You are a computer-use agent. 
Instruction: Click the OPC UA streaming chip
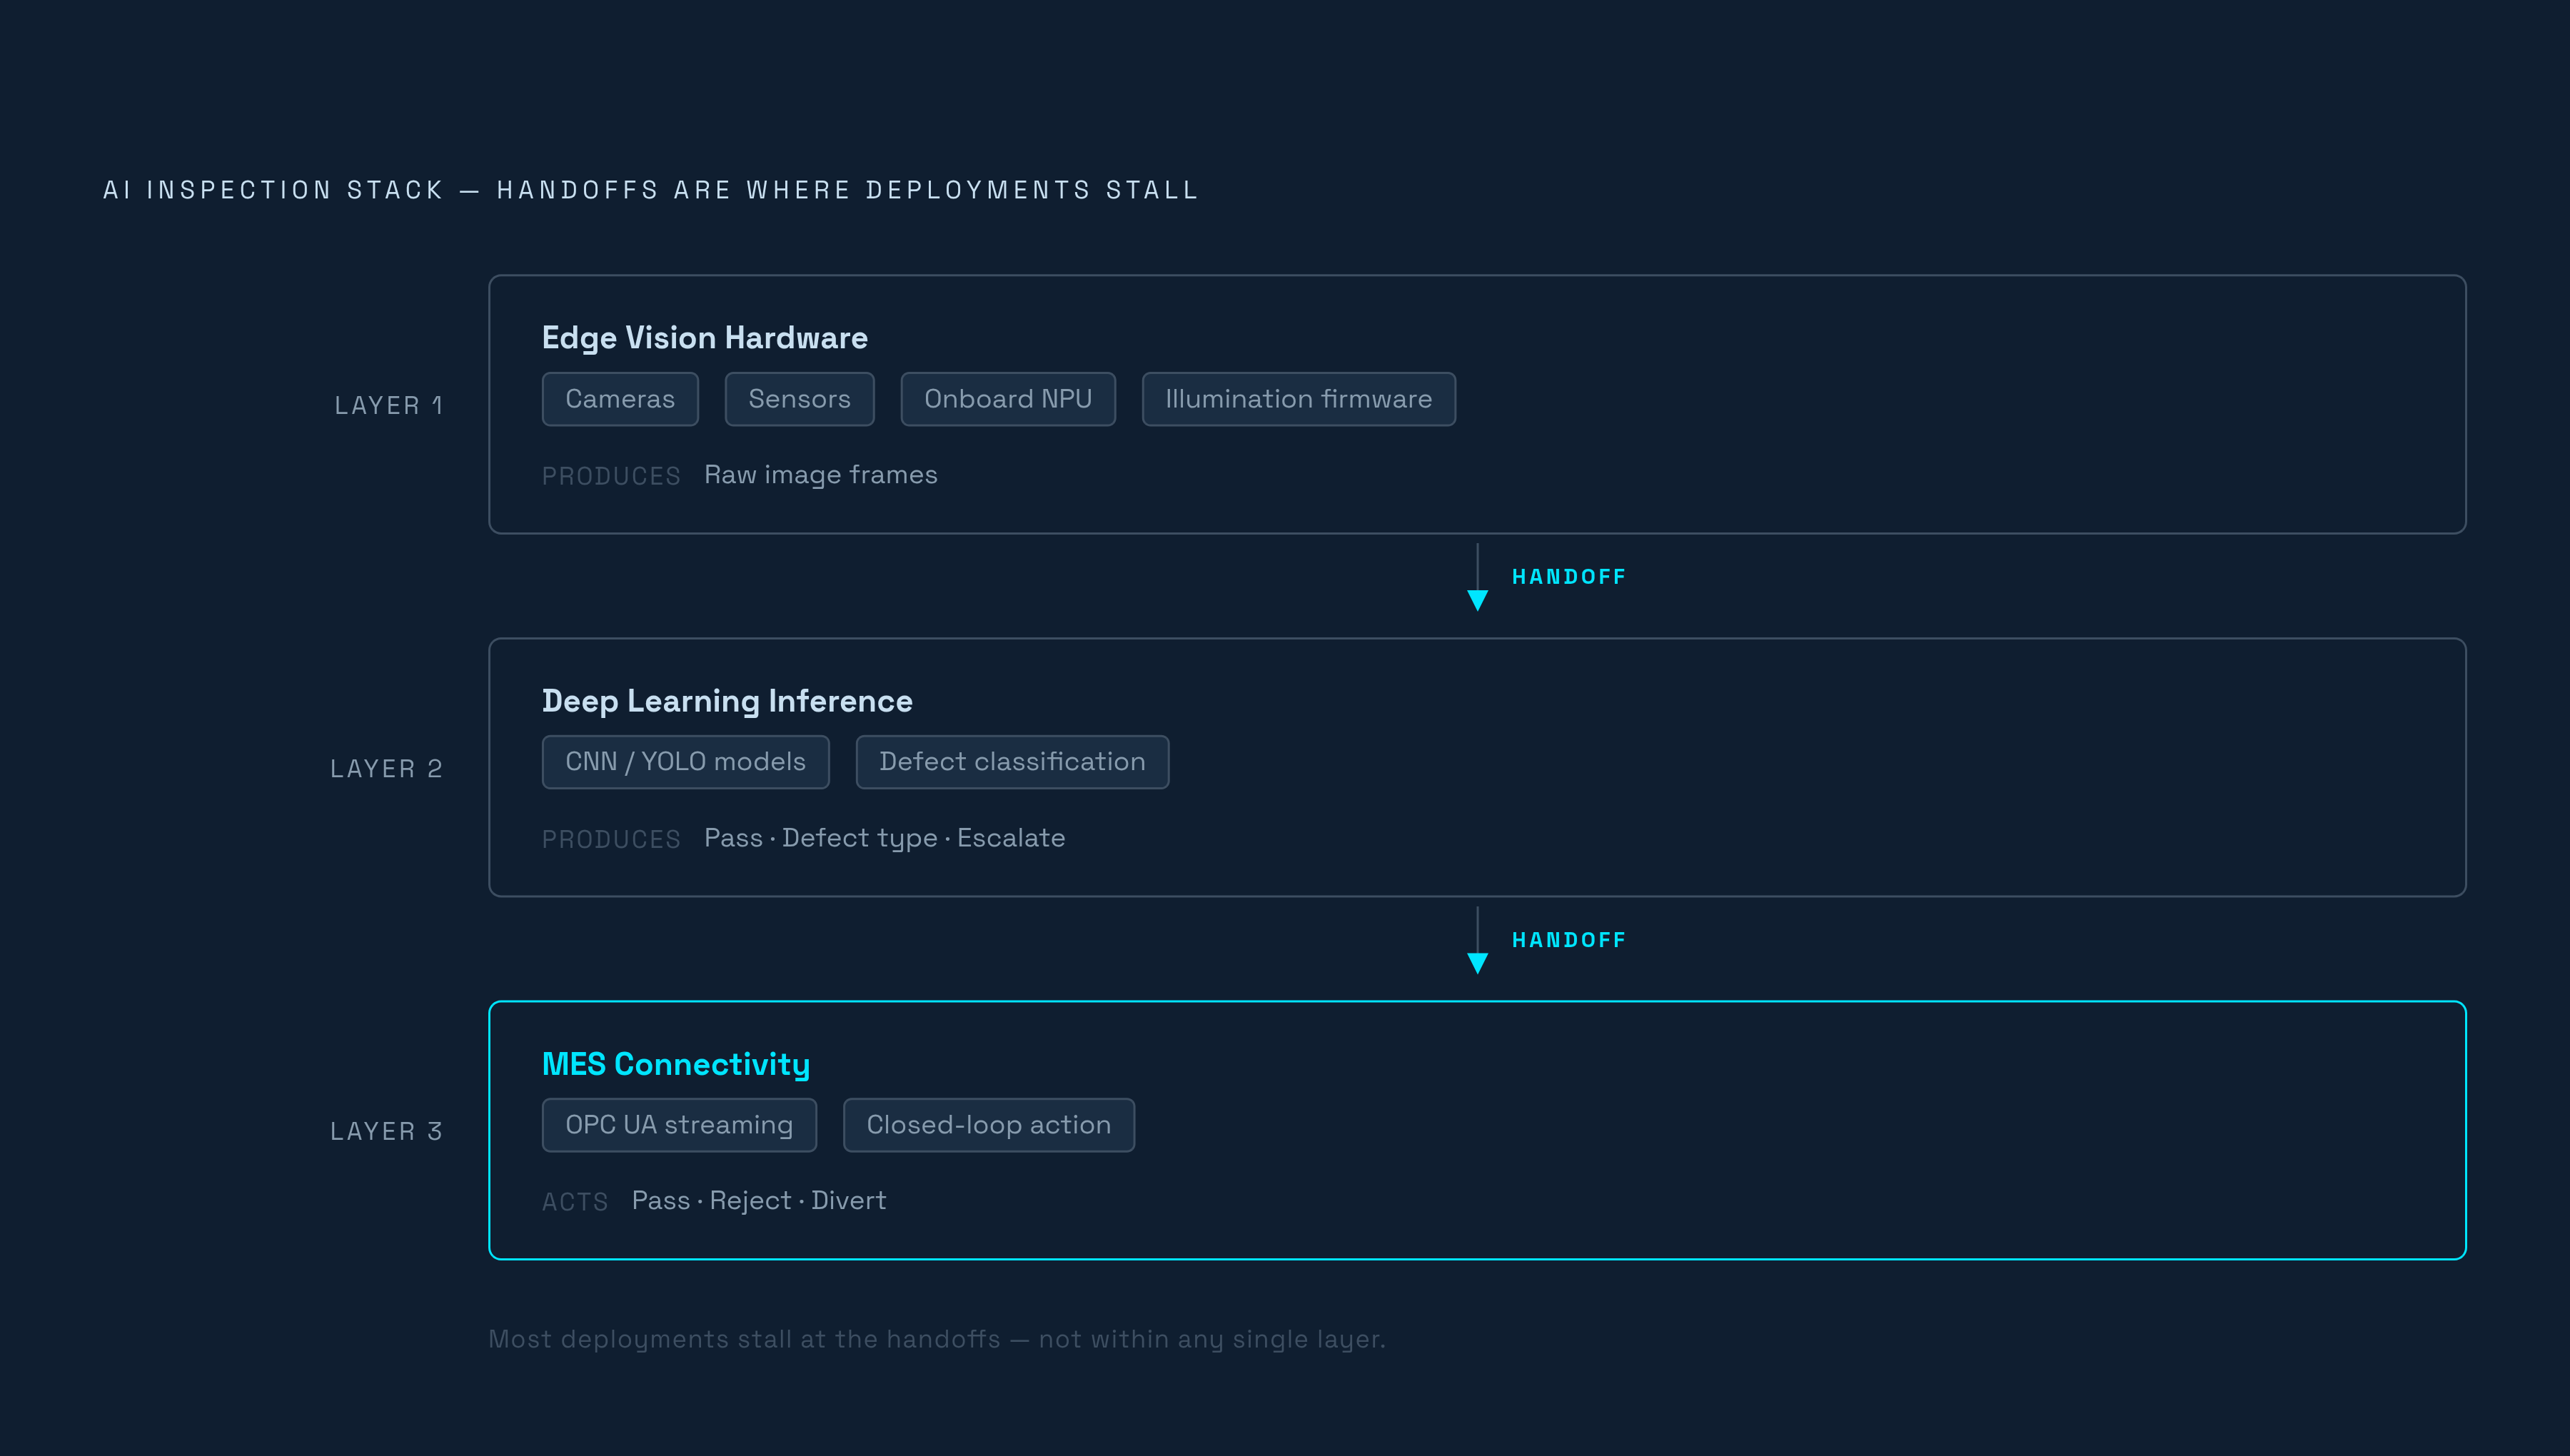click(x=679, y=1125)
